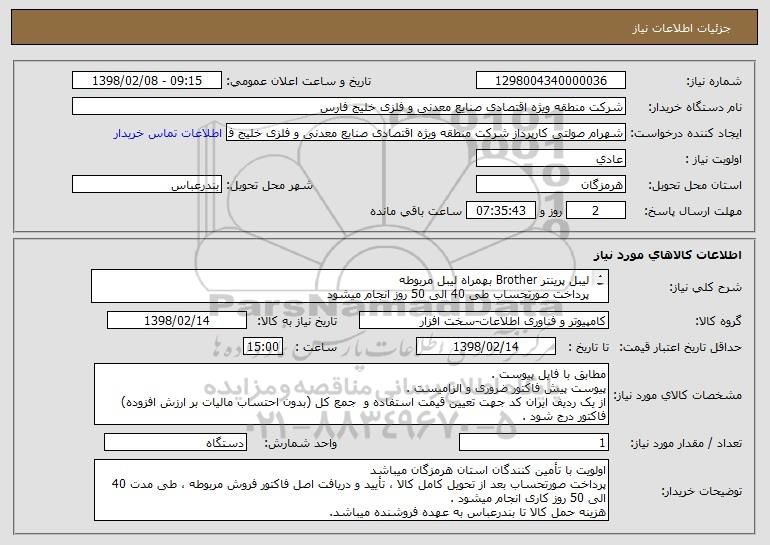Viewport: 770px width, 545px height.
Task: Click announcement date field 1398/02/08 - 09:15
Action: coord(147,81)
